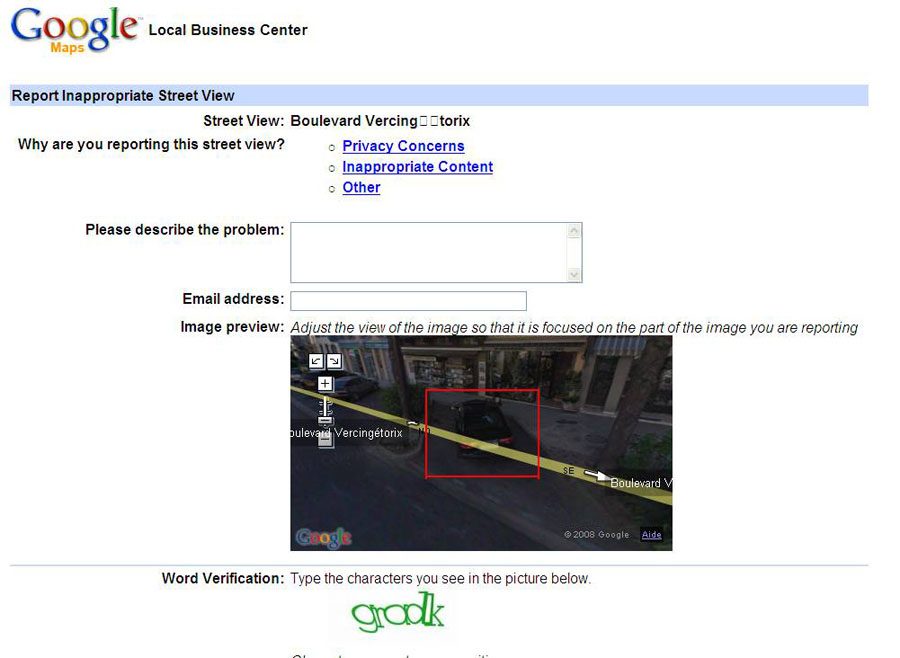
Task: Rotate street view right arrow icon
Action: pyautogui.click(x=334, y=361)
